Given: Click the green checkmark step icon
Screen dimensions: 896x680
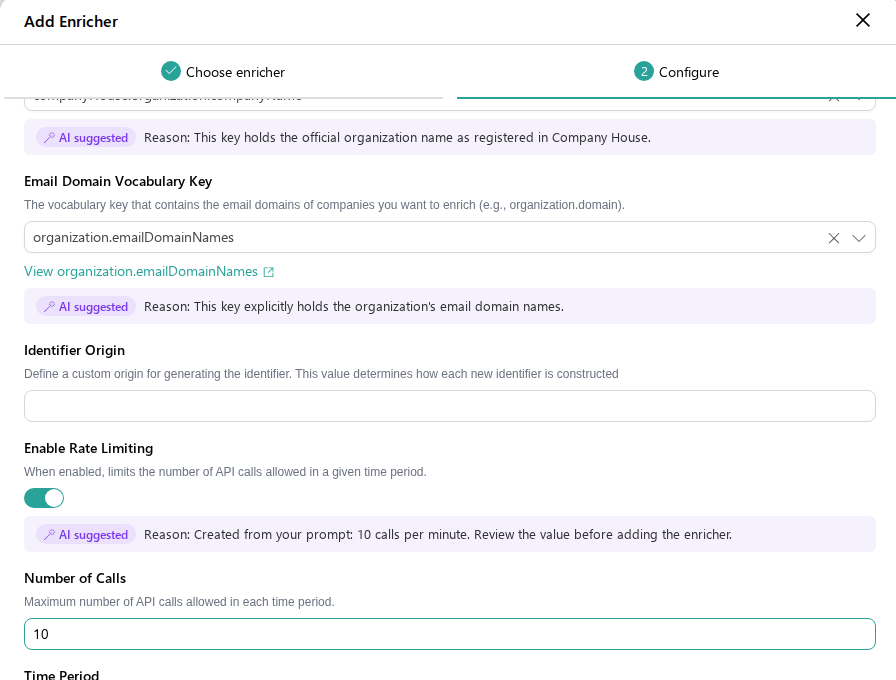Looking at the screenshot, I should 171,71.
